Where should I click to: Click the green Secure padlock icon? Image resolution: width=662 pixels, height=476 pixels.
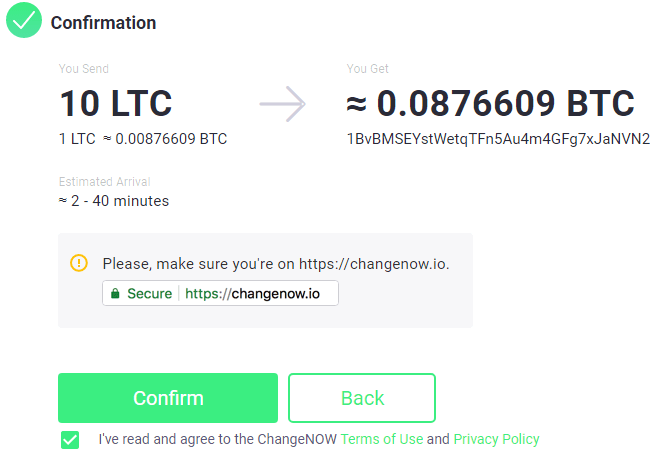(116, 294)
